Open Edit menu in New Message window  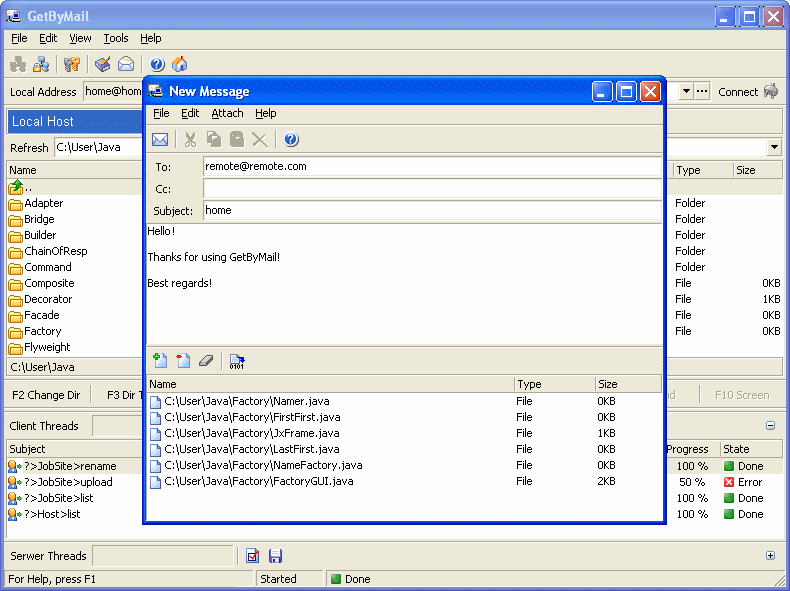[x=190, y=113]
